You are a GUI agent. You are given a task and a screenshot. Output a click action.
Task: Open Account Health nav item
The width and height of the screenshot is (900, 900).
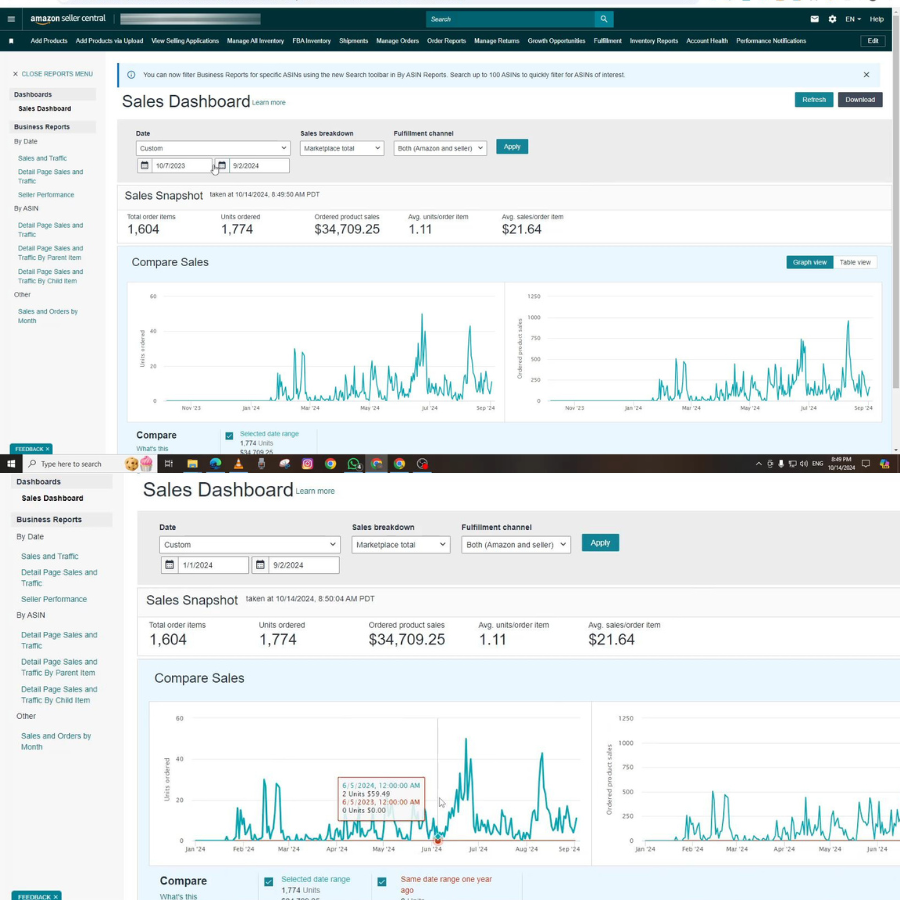point(707,41)
